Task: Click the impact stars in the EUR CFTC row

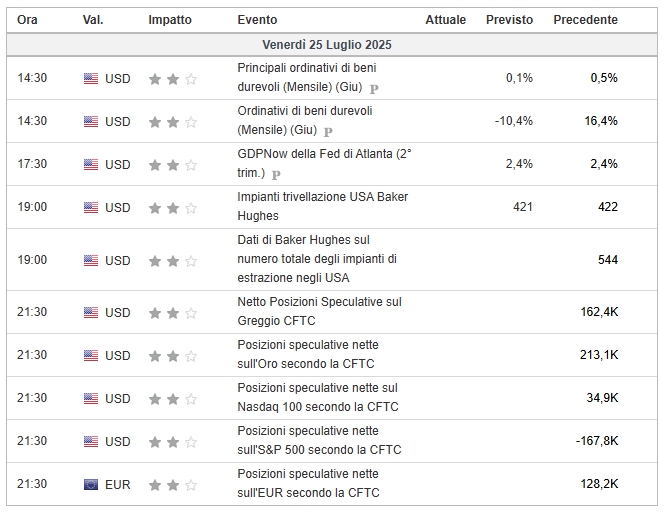Action: point(173,485)
